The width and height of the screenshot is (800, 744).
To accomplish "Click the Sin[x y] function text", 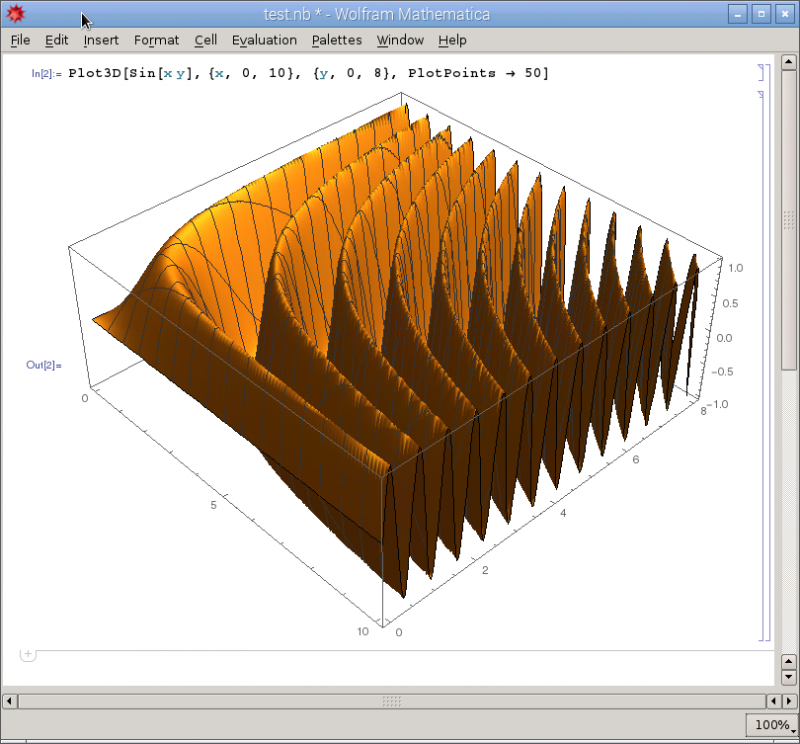I will pos(160,73).
